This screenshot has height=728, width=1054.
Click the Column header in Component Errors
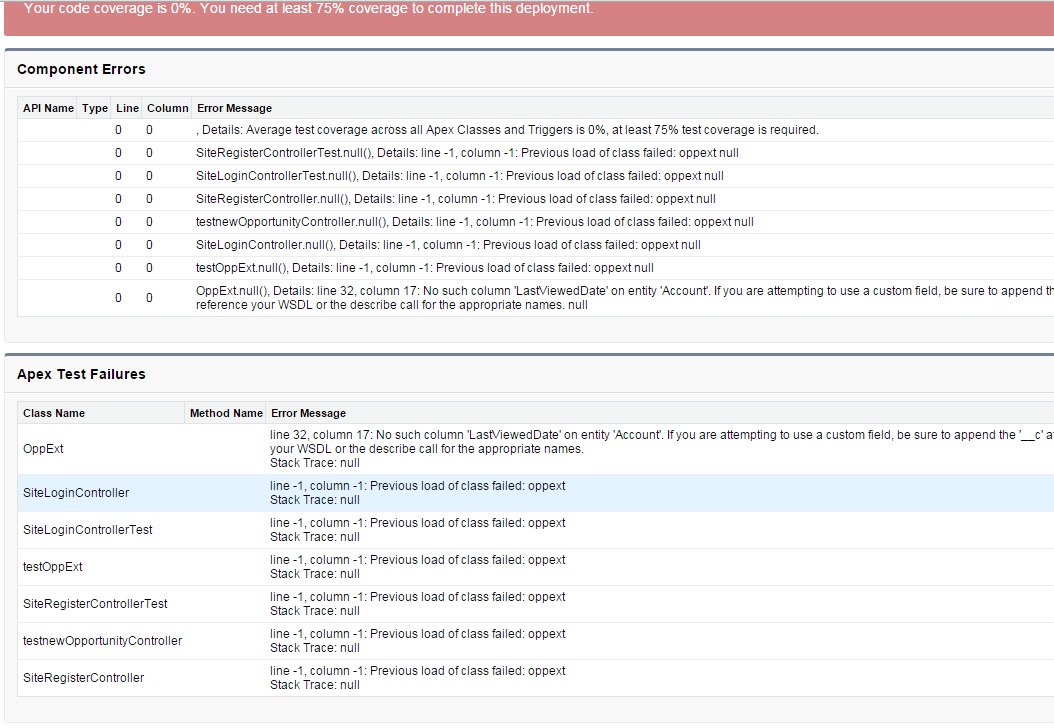coord(167,108)
